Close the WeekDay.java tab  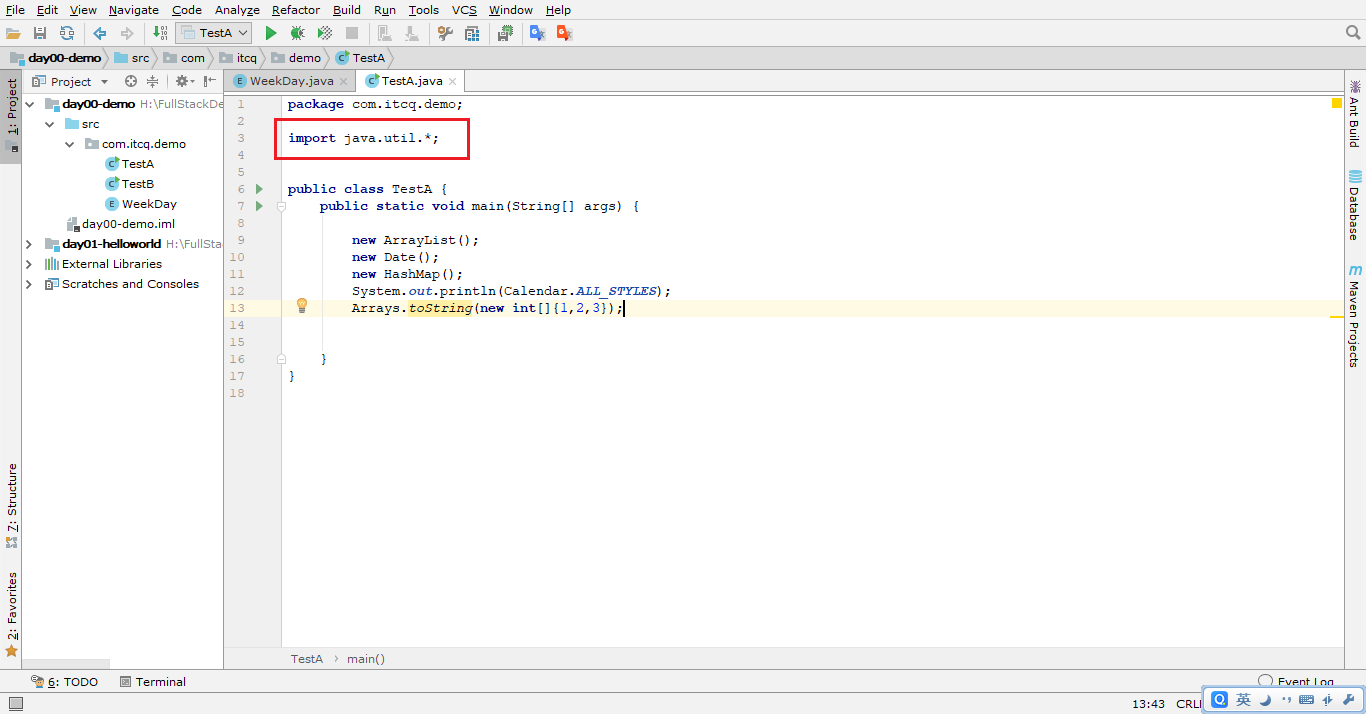click(343, 81)
